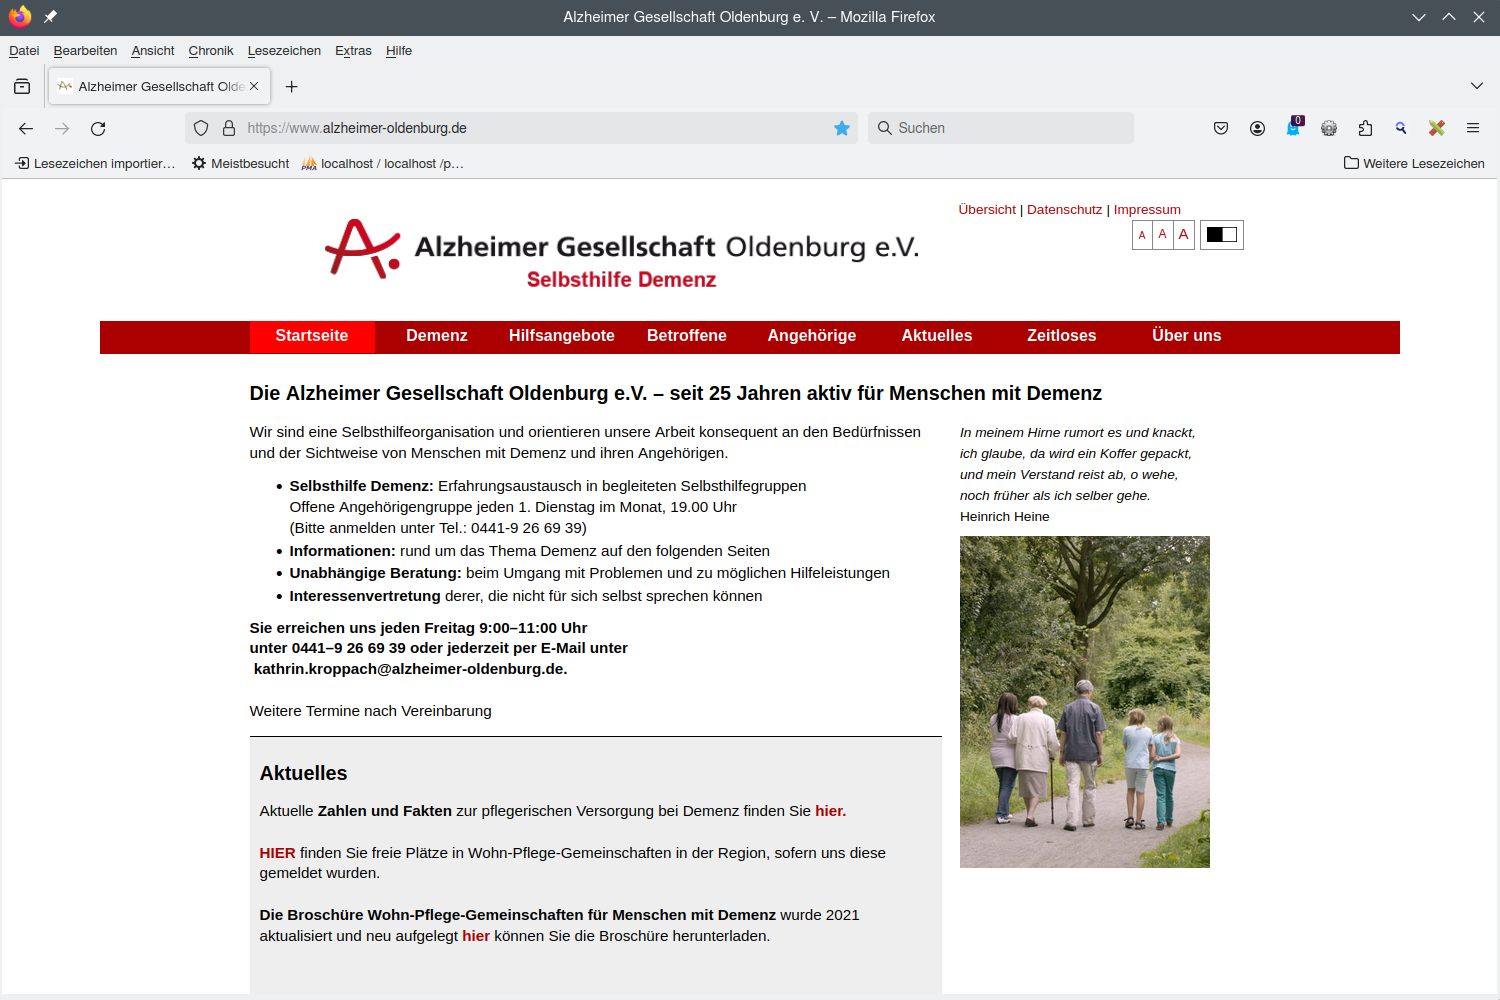Toggle the pin icon in the title bar
The width and height of the screenshot is (1500, 1000).
(50, 16)
